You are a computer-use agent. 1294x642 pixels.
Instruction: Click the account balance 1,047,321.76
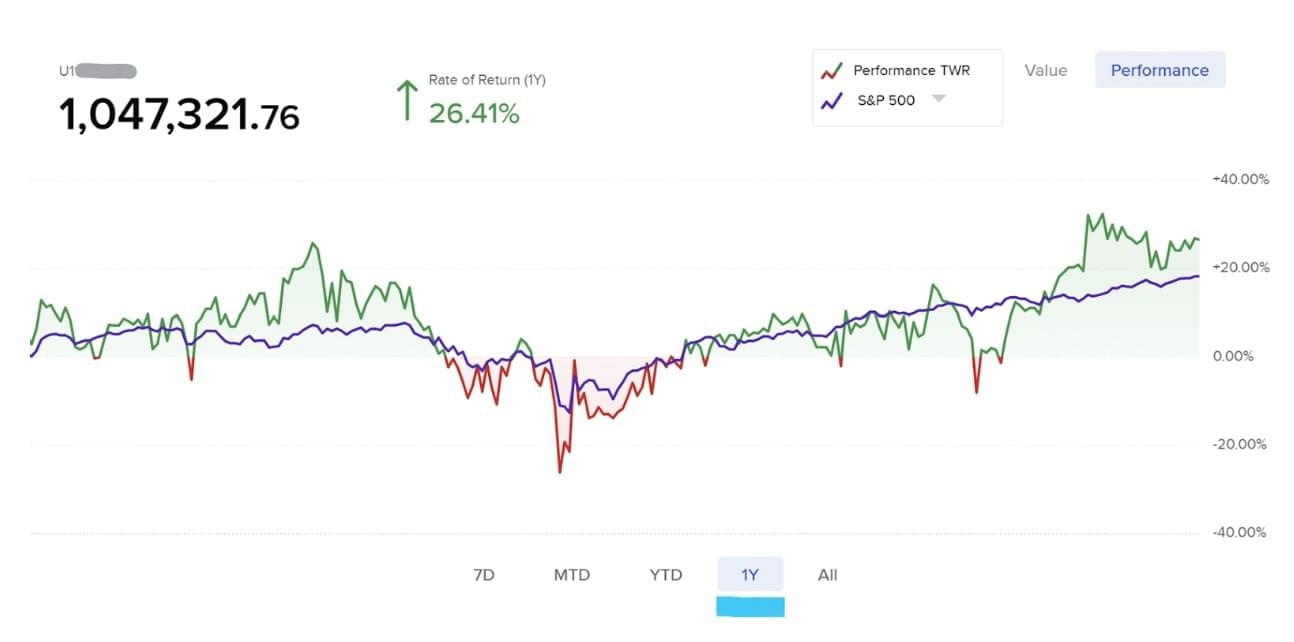(179, 117)
